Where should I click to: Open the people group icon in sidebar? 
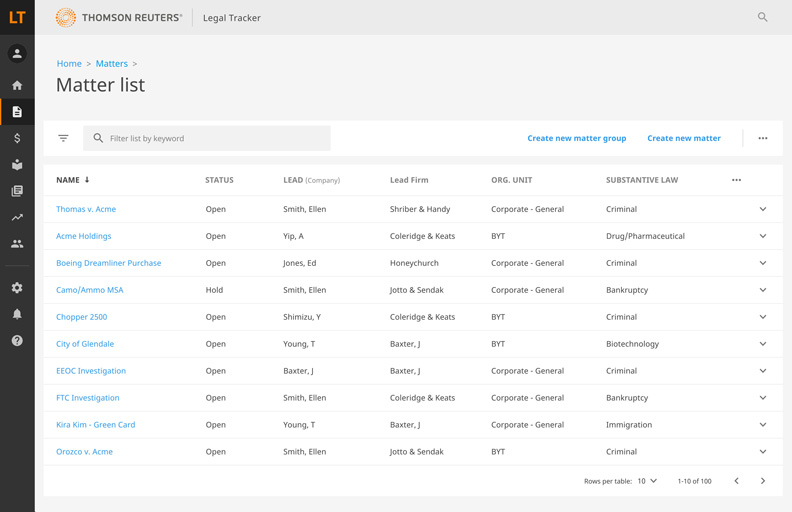17,244
